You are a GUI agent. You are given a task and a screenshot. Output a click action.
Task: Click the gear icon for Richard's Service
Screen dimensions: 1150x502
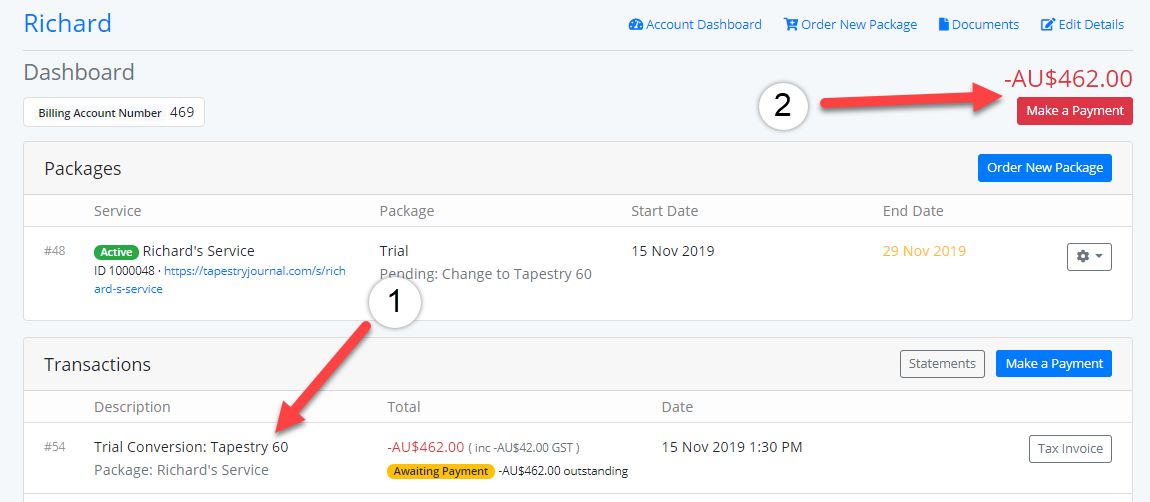point(1082,257)
